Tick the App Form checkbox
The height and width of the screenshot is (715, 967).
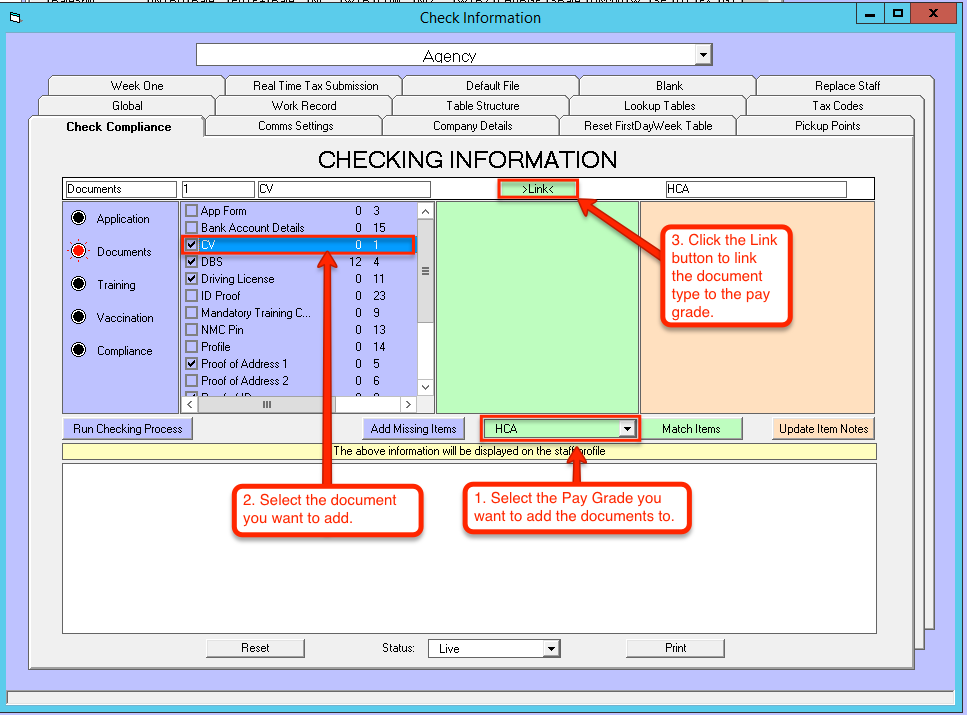coord(192,211)
